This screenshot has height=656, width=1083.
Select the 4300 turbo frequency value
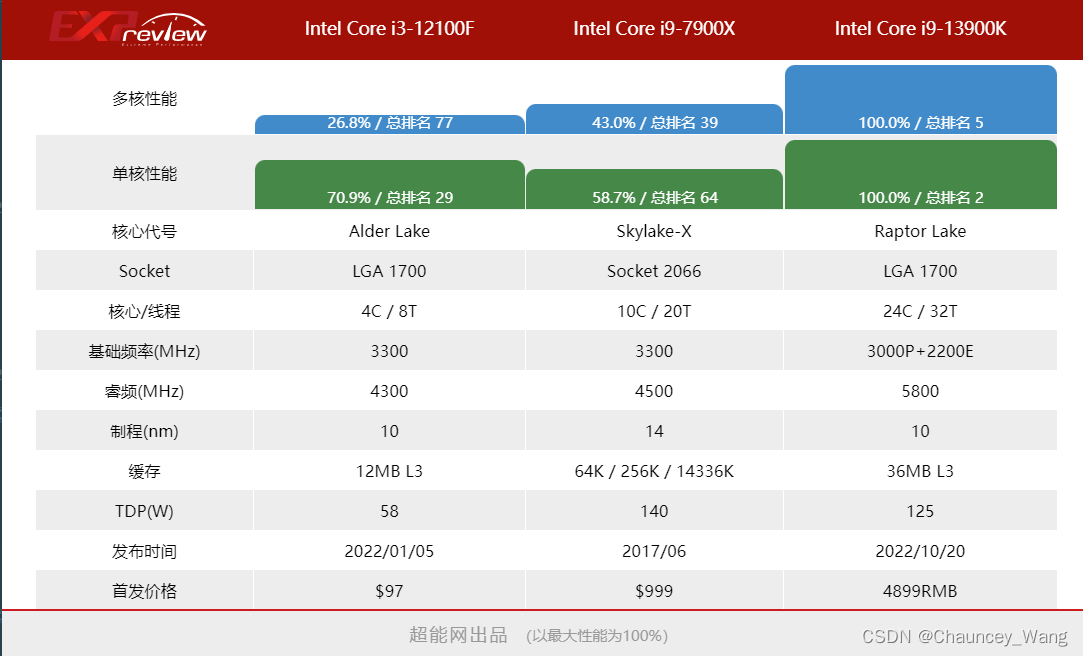390,392
